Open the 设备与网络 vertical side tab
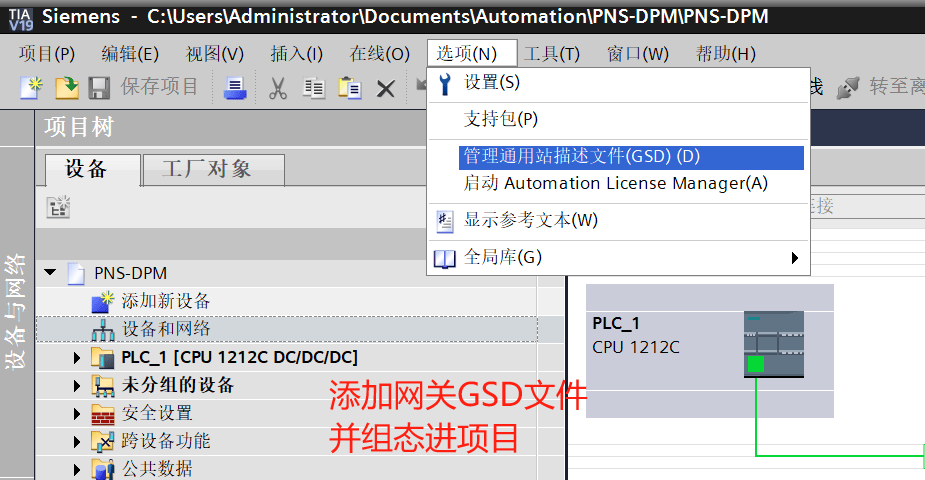Image resolution: width=925 pixels, height=480 pixels. (x=16, y=311)
